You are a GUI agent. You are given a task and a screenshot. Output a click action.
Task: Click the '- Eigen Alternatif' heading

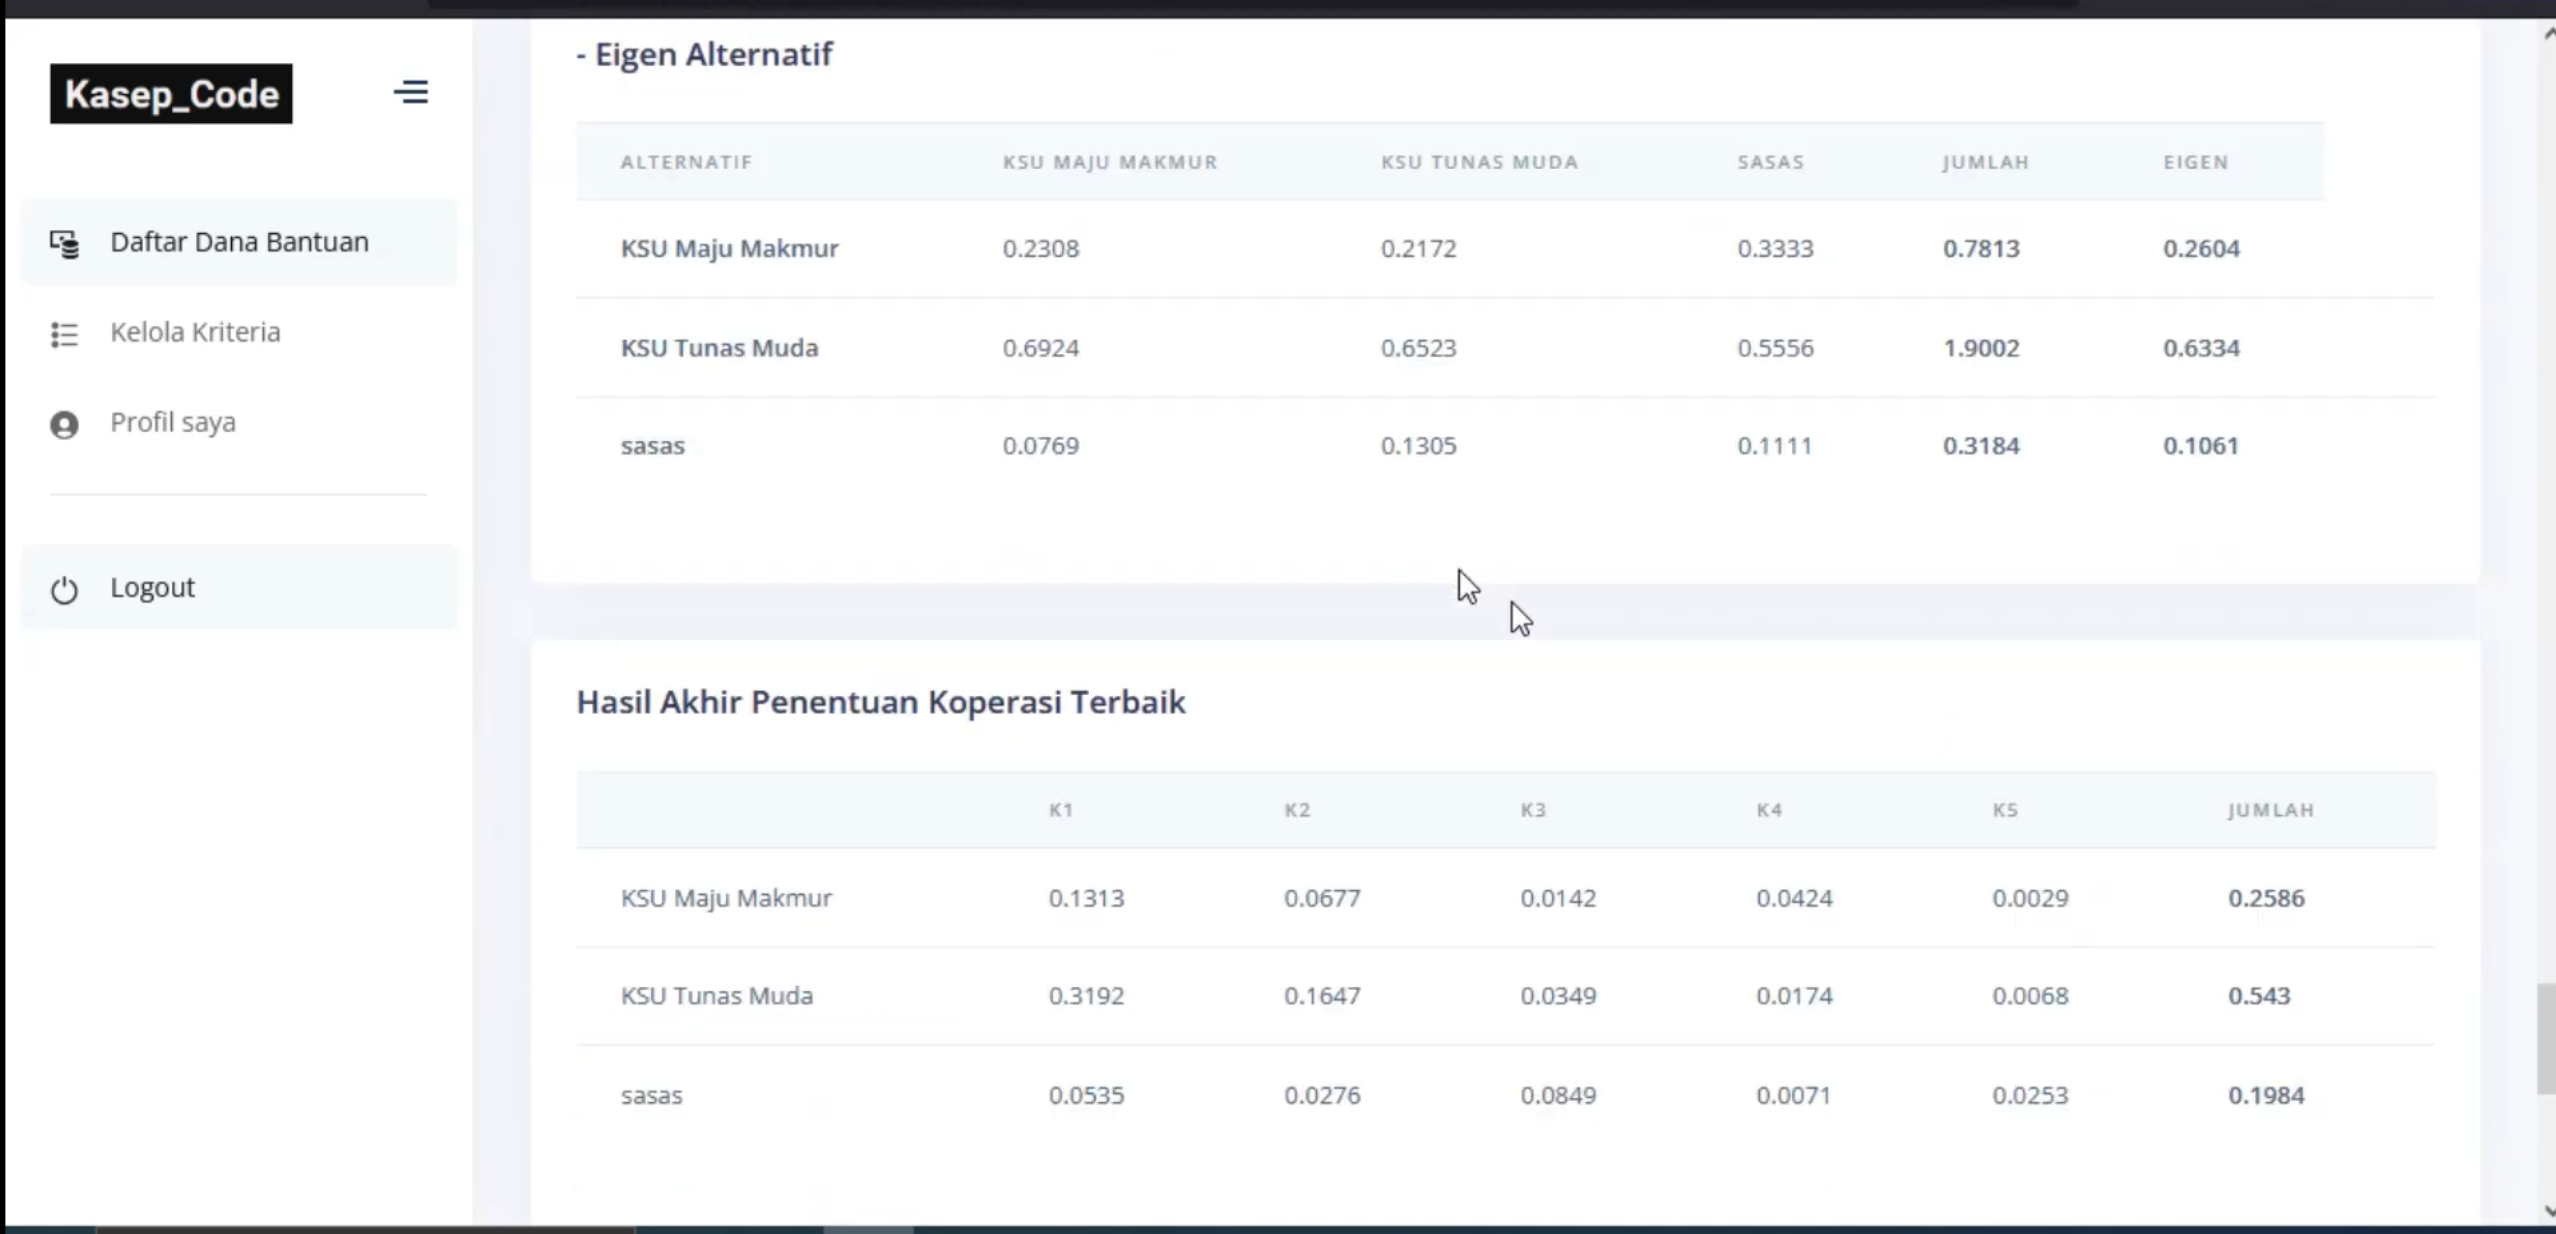point(704,54)
